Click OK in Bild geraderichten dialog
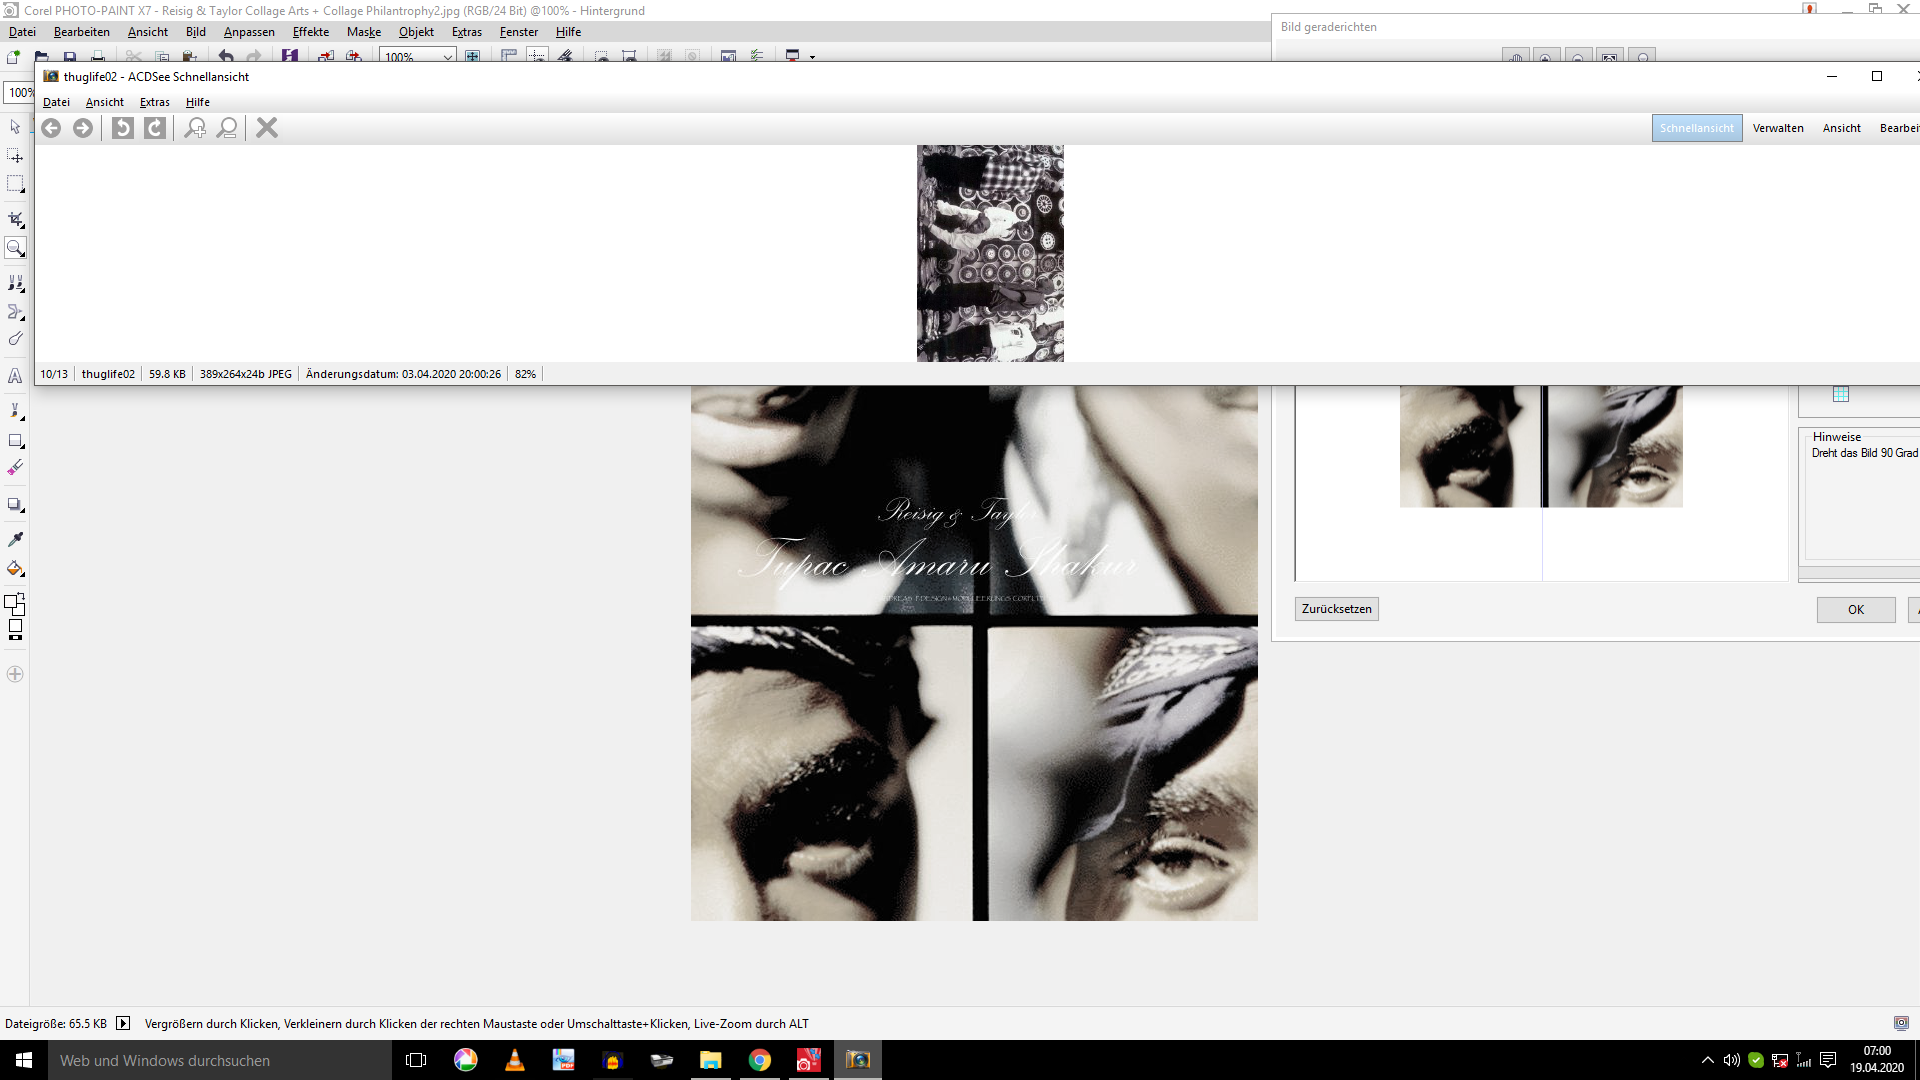Screen dimensions: 1920x1080 (x=1856, y=610)
